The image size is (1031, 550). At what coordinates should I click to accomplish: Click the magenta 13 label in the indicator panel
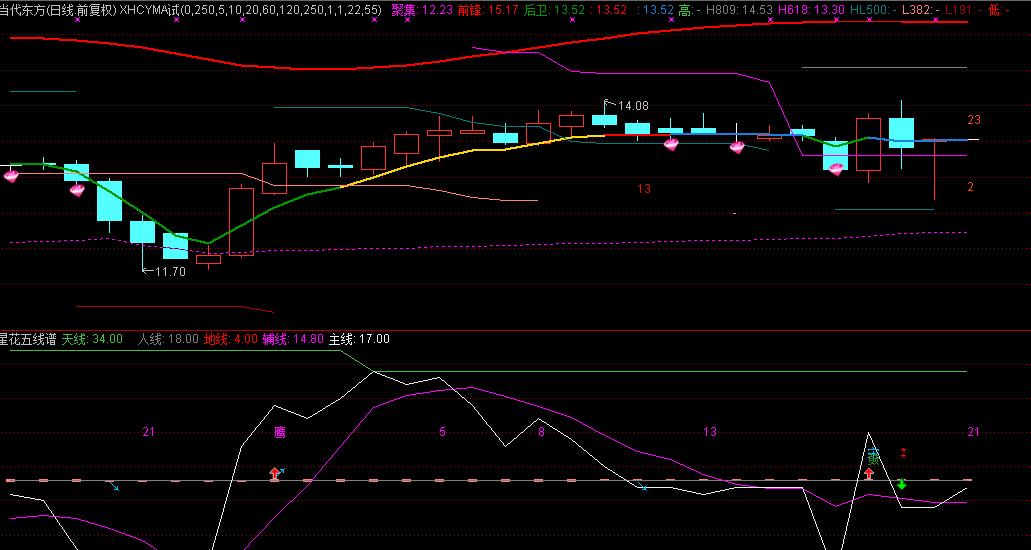710,432
